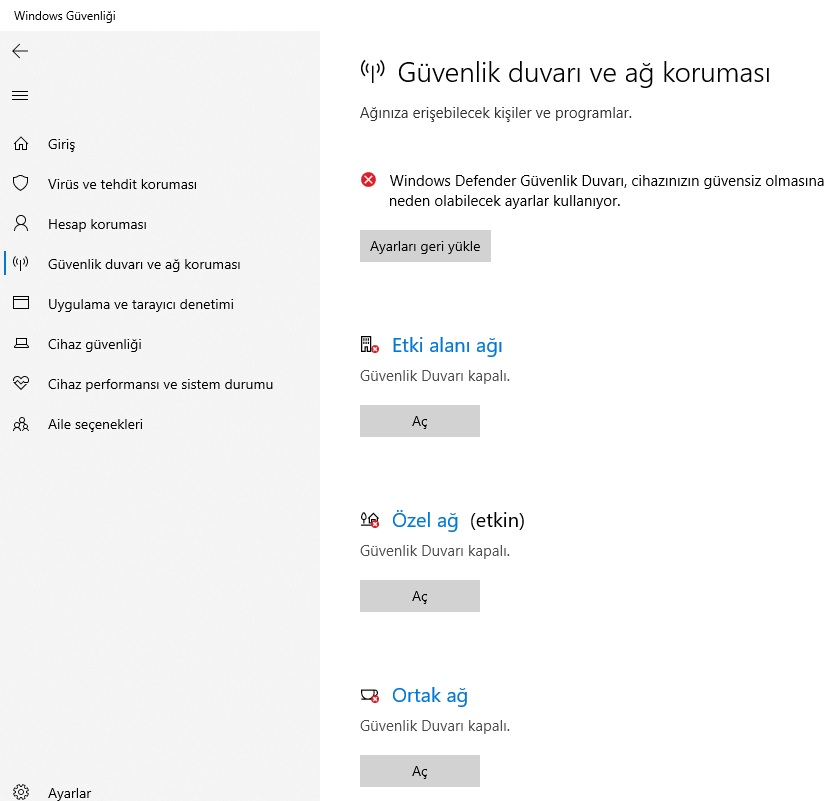Open Cihaz performansı ve sistem durumu
Viewport: 839px width, 801px height.
coord(160,384)
